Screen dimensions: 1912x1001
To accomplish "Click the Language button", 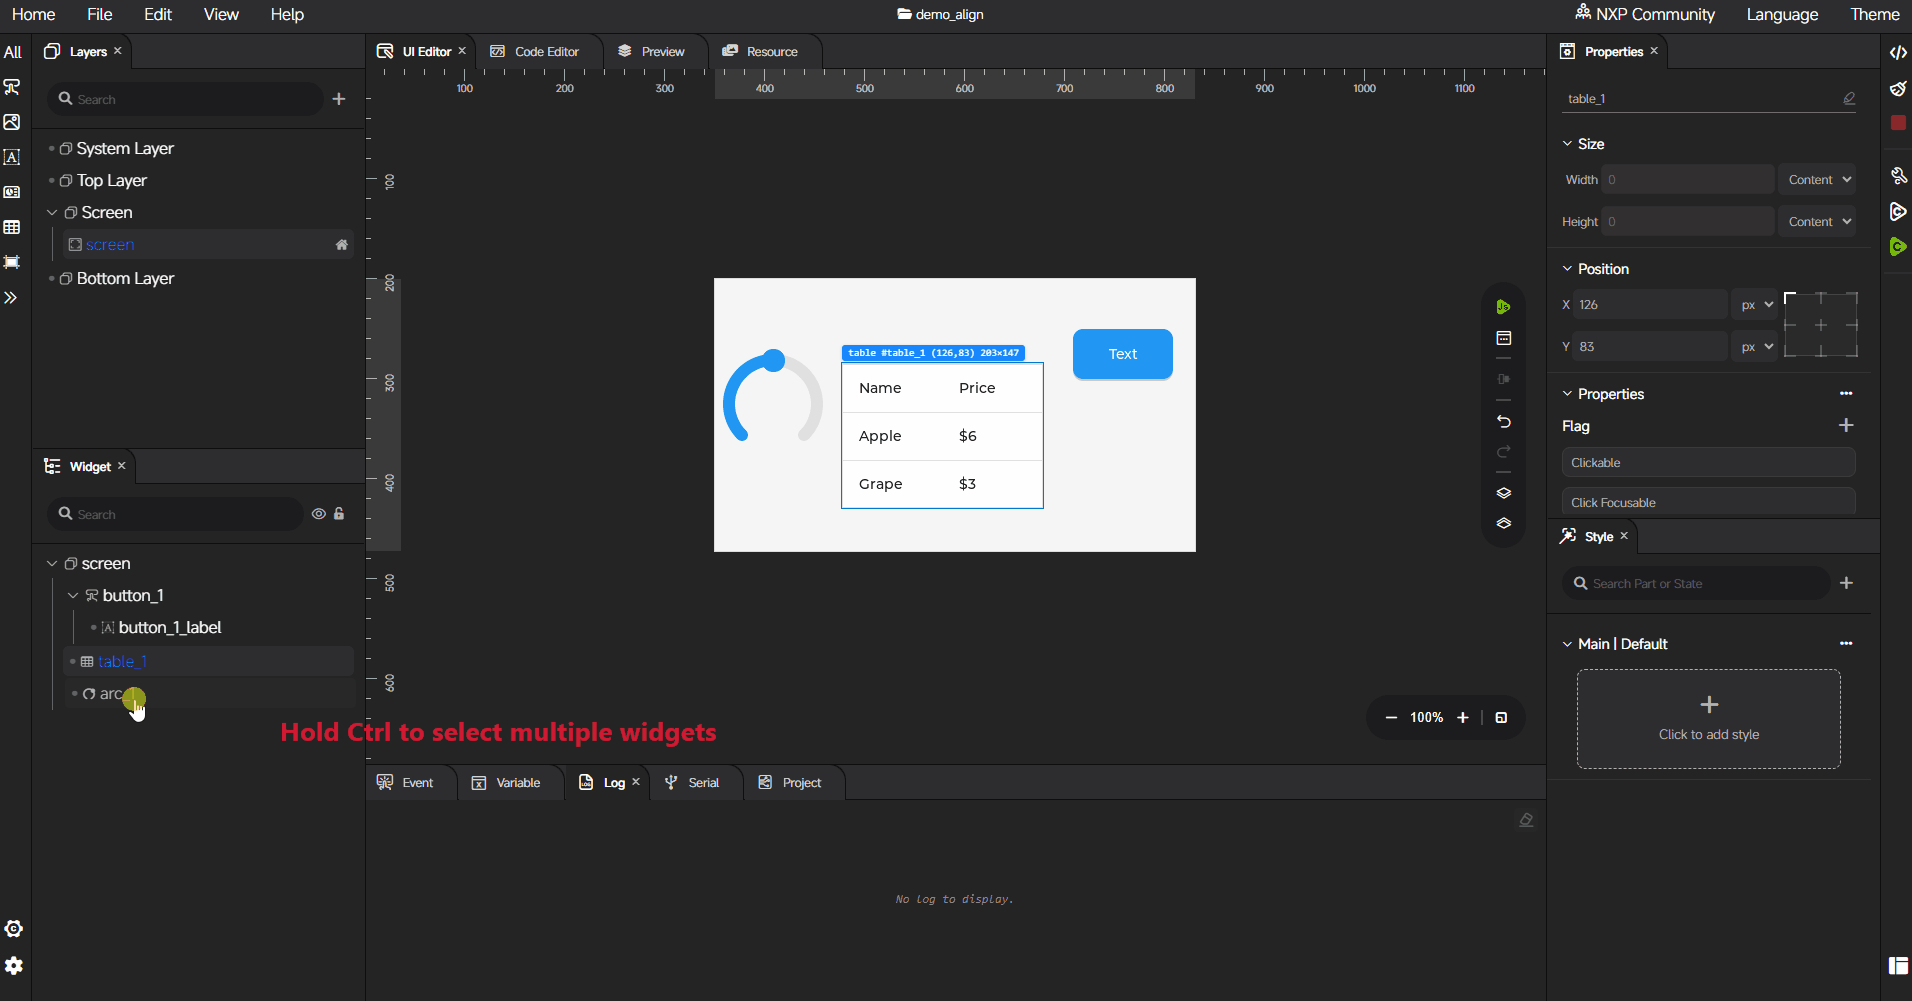I will click(1782, 14).
